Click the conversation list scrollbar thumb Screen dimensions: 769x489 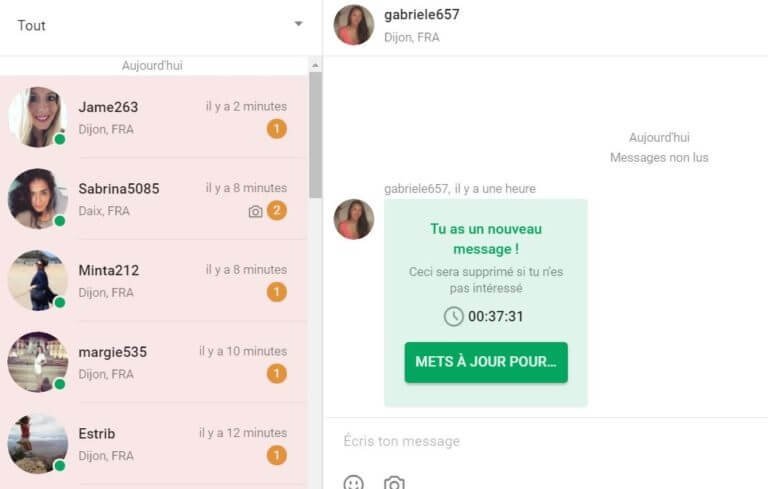pyautogui.click(x=315, y=135)
